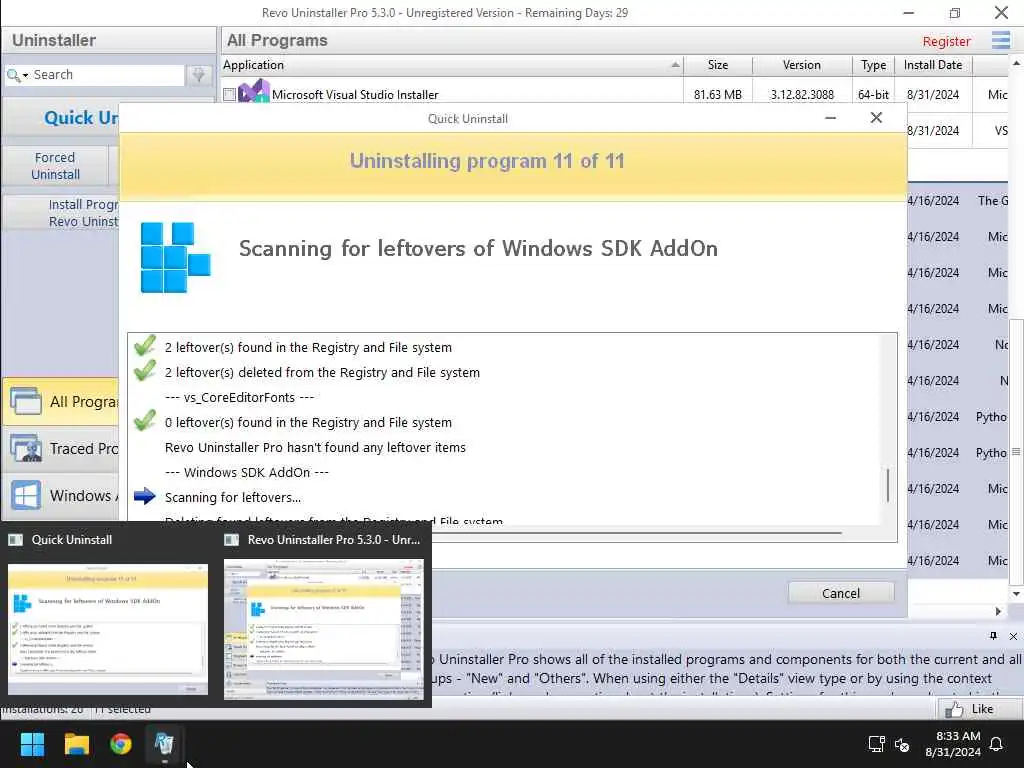The image size is (1024, 768).
Task: Open the Register link
Action: tap(946, 41)
